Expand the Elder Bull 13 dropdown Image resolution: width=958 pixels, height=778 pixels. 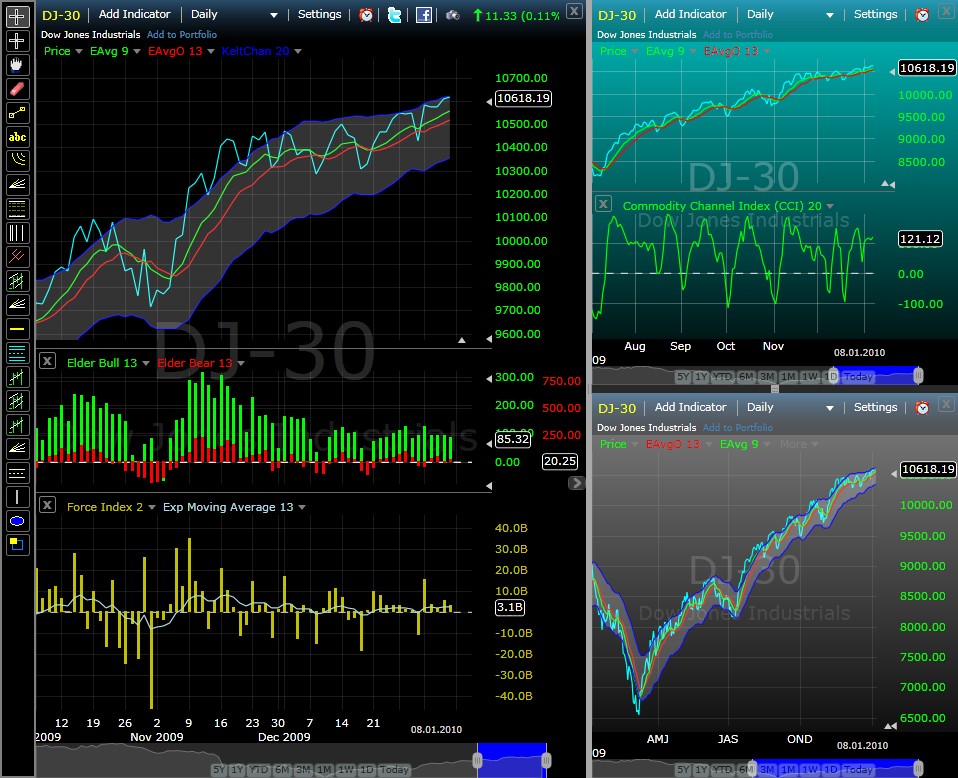tap(145, 363)
